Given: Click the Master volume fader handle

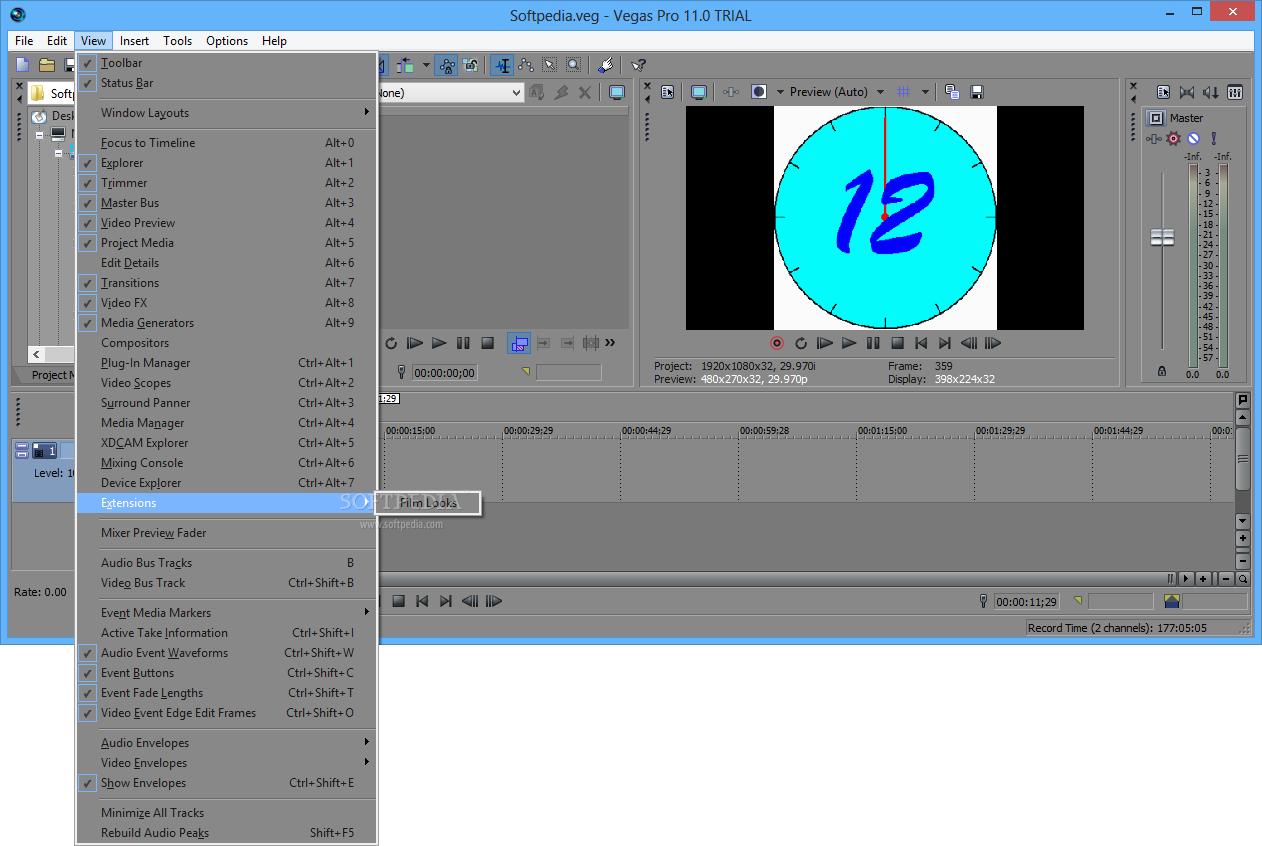Looking at the screenshot, I should pyautogui.click(x=1162, y=237).
